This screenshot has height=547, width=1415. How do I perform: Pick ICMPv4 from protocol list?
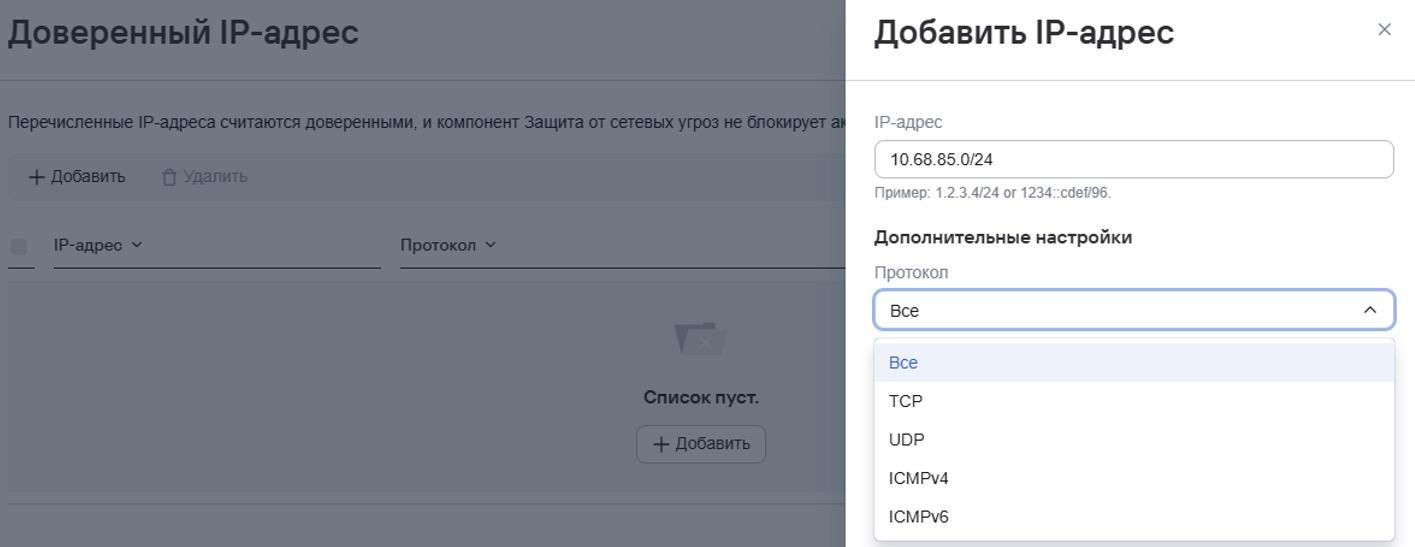coord(1134,478)
